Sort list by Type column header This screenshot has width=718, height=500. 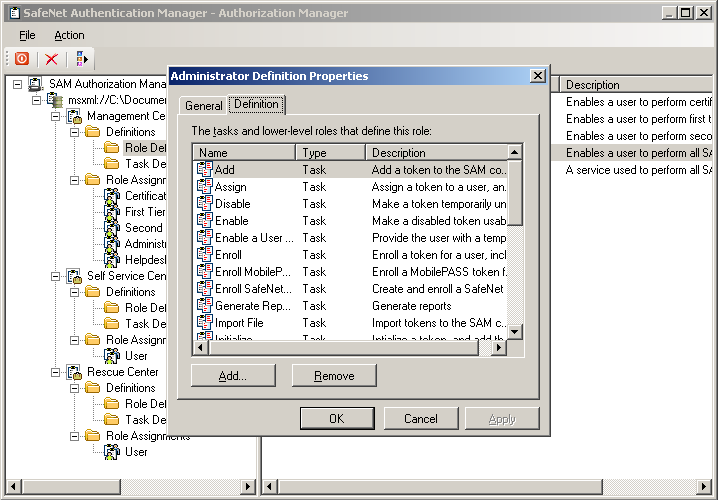(x=331, y=152)
